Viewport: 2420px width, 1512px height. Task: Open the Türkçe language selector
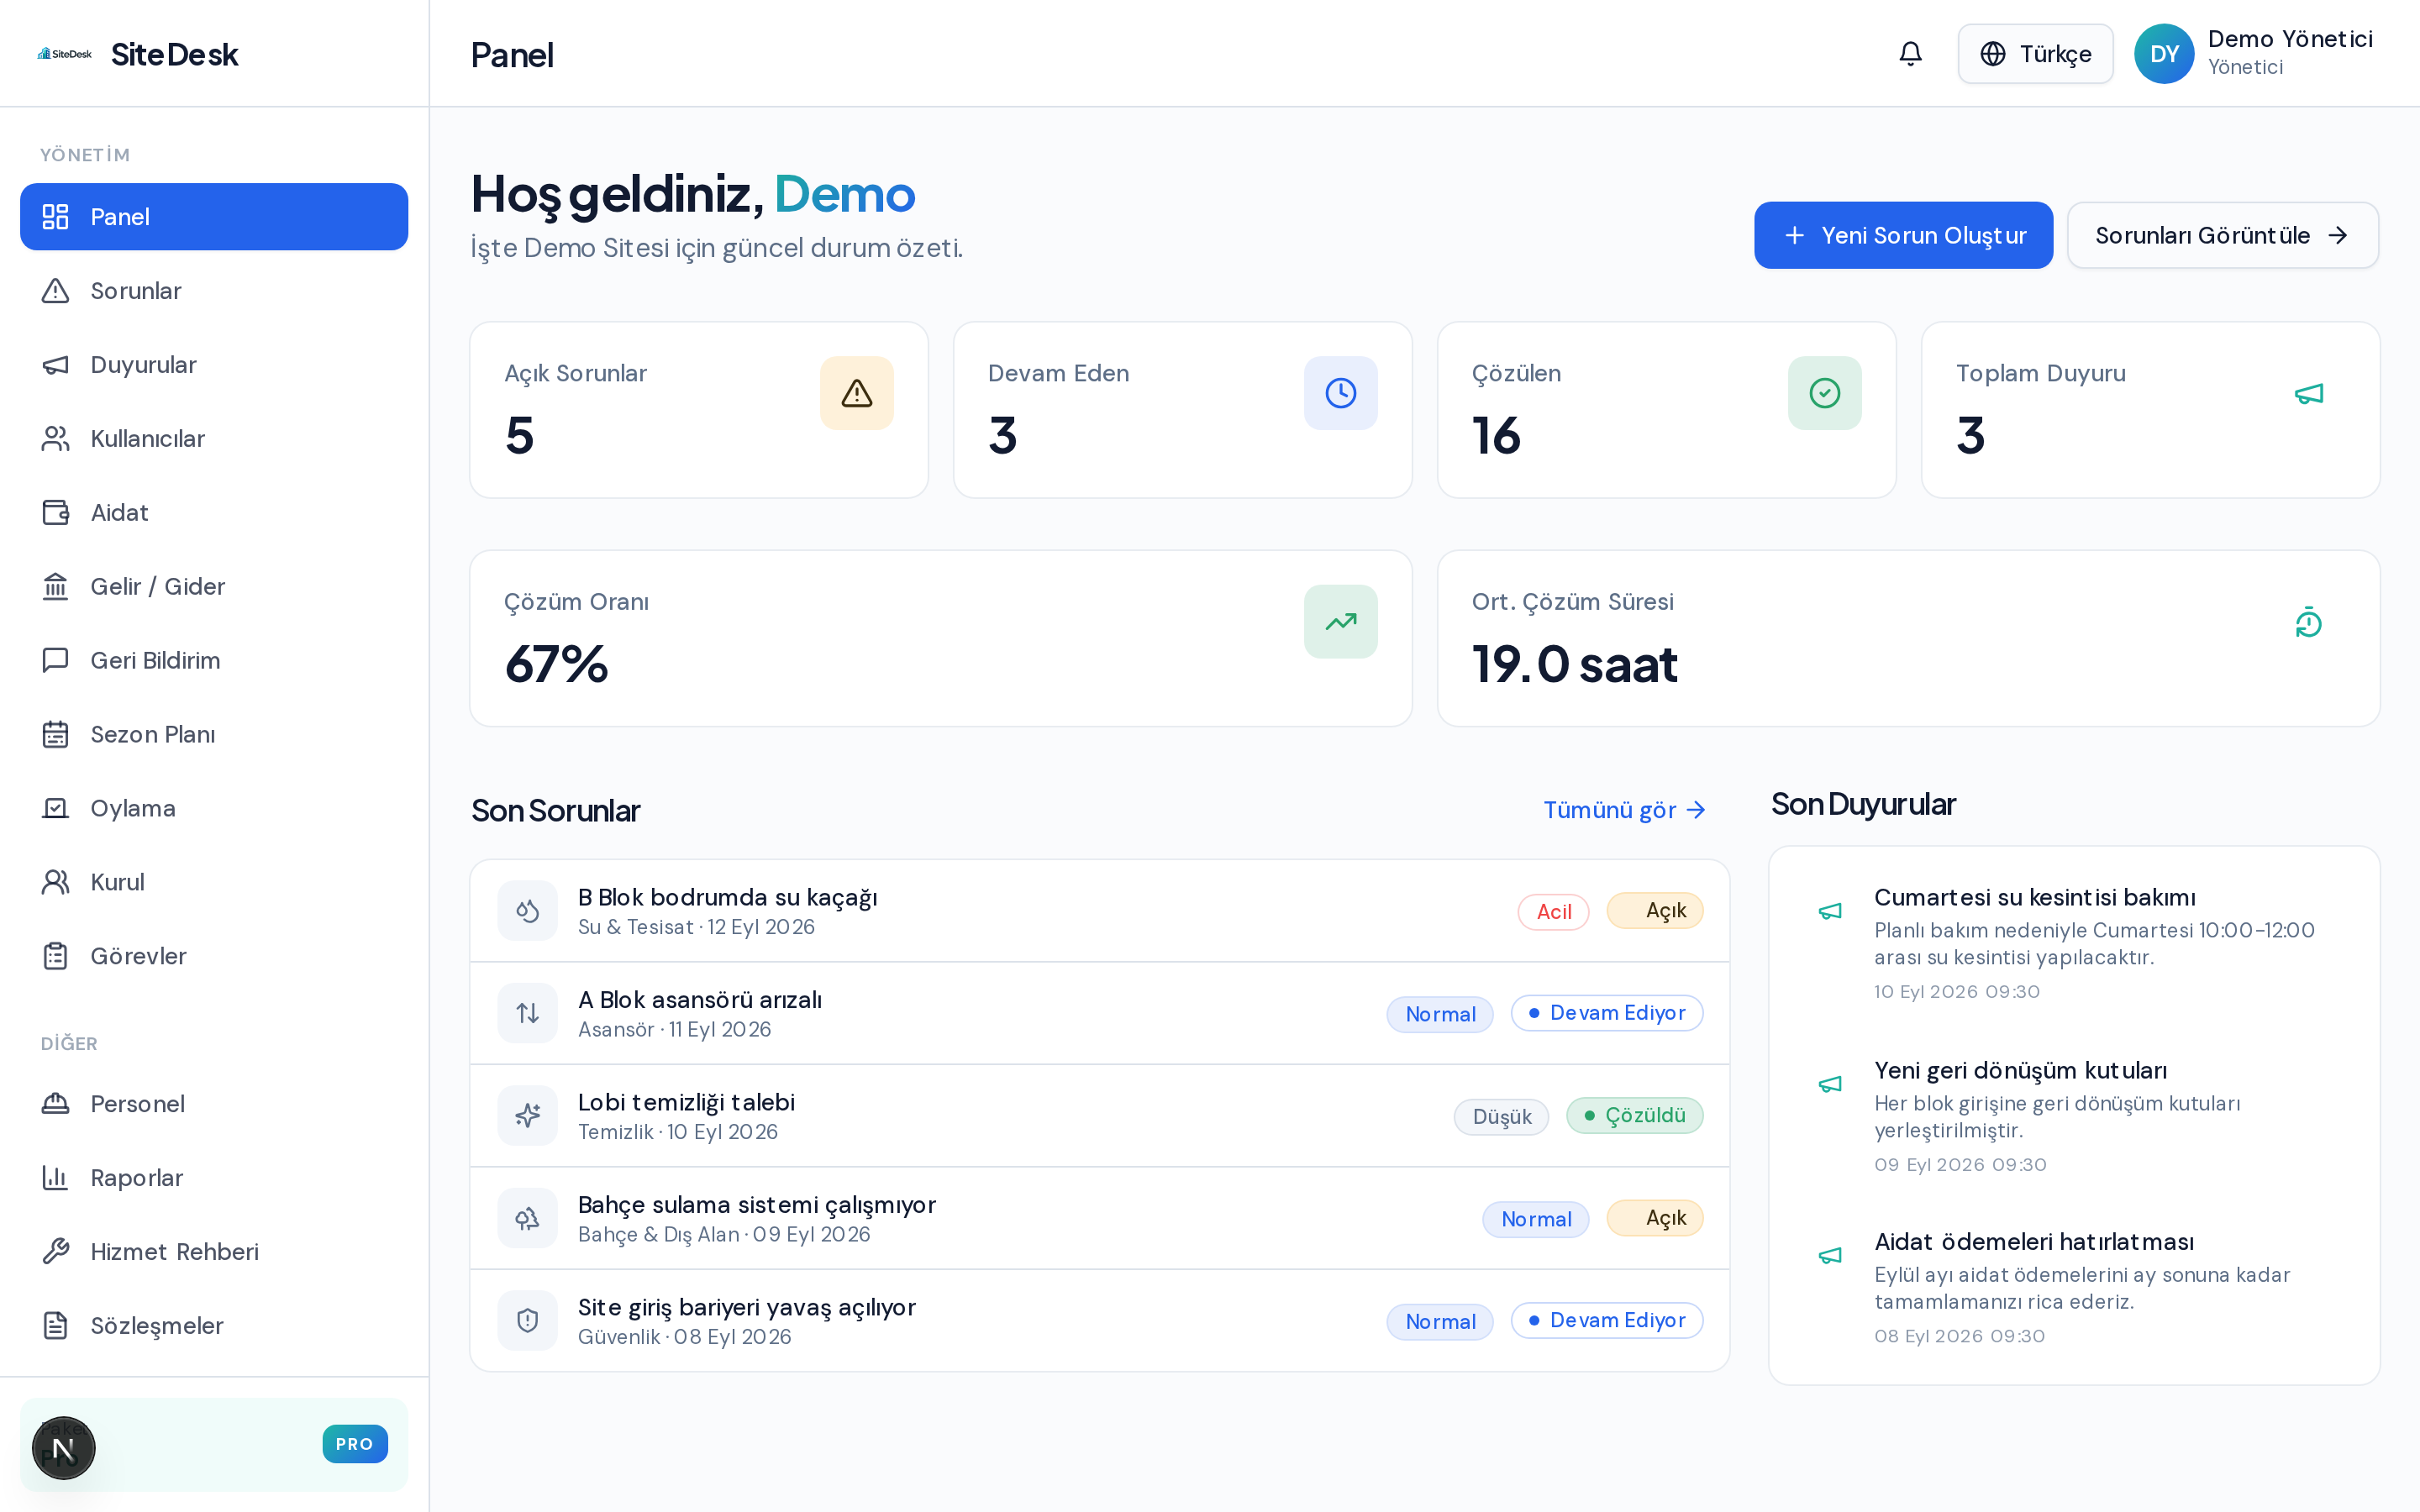(x=2035, y=54)
